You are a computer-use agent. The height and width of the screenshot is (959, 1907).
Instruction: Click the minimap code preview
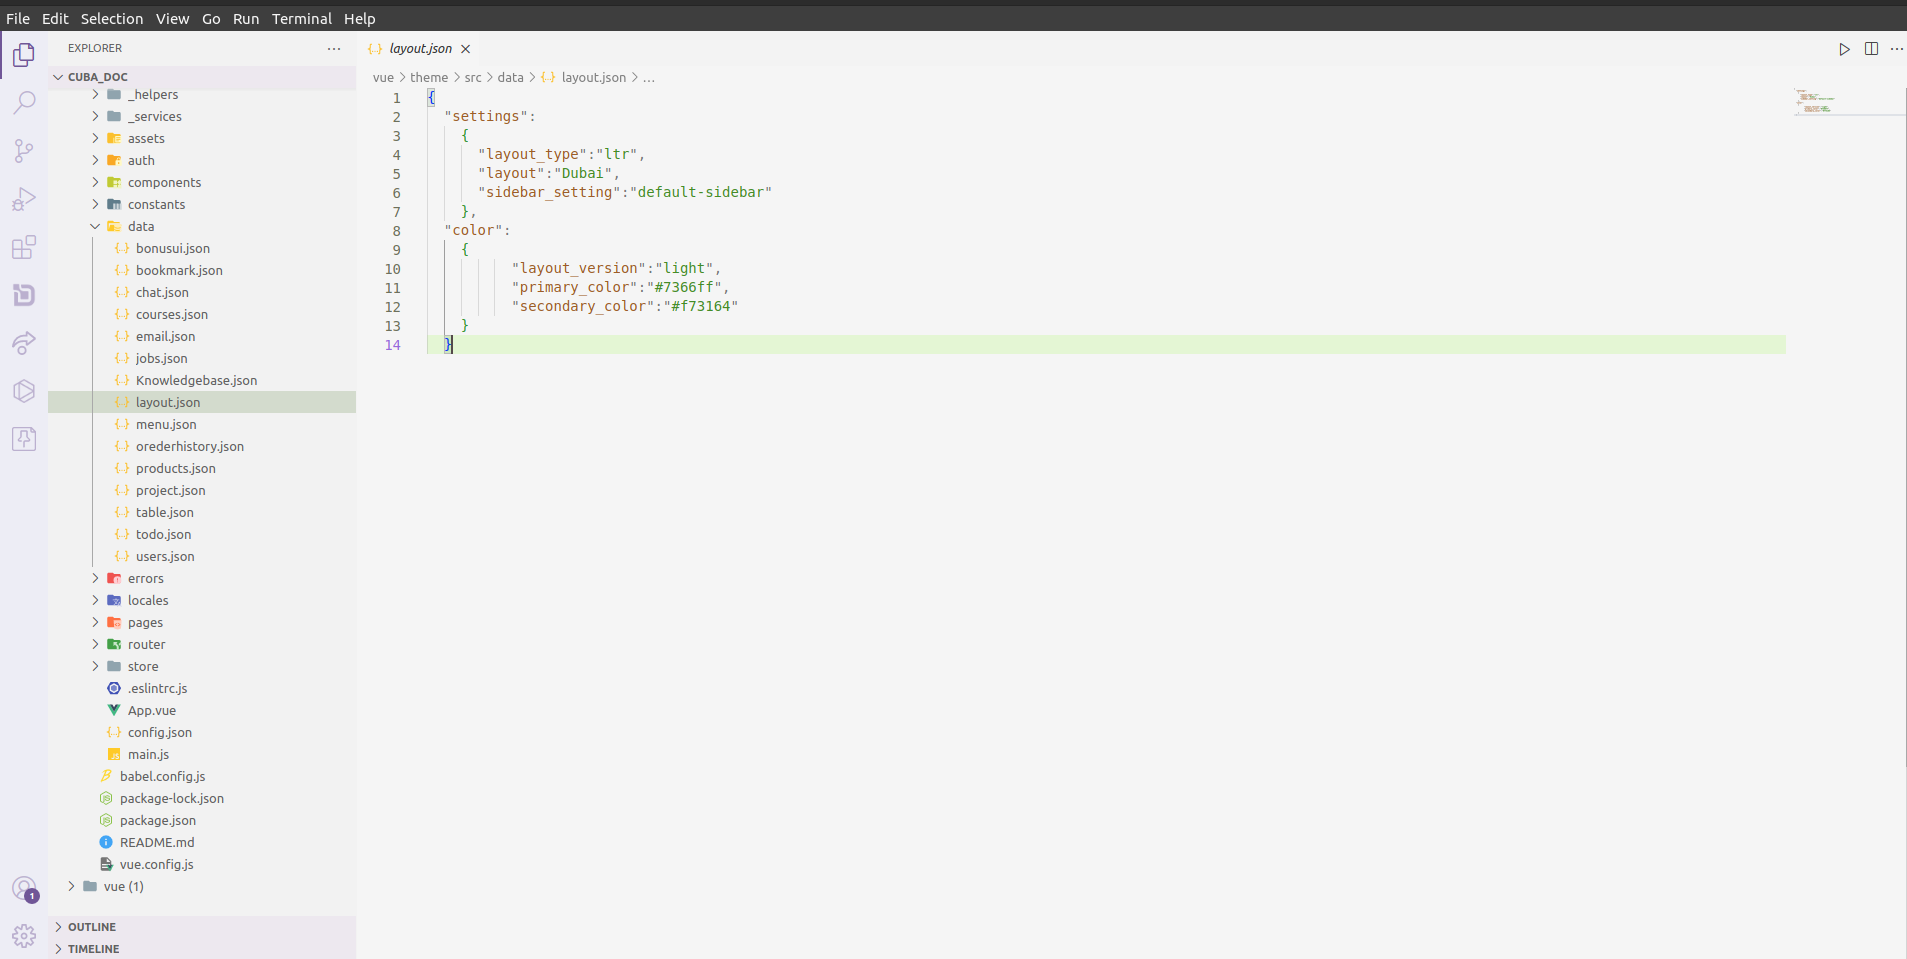(x=1817, y=102)
